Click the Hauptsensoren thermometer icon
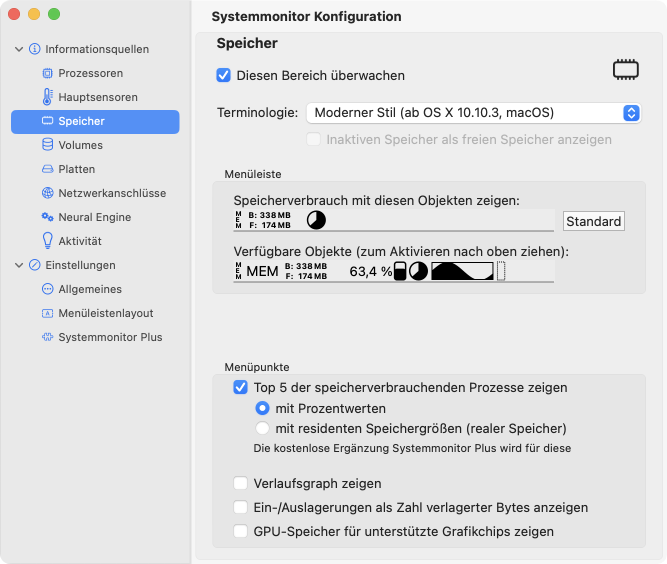The height and width of the screenshot is (564, 667). pos(48,97)
